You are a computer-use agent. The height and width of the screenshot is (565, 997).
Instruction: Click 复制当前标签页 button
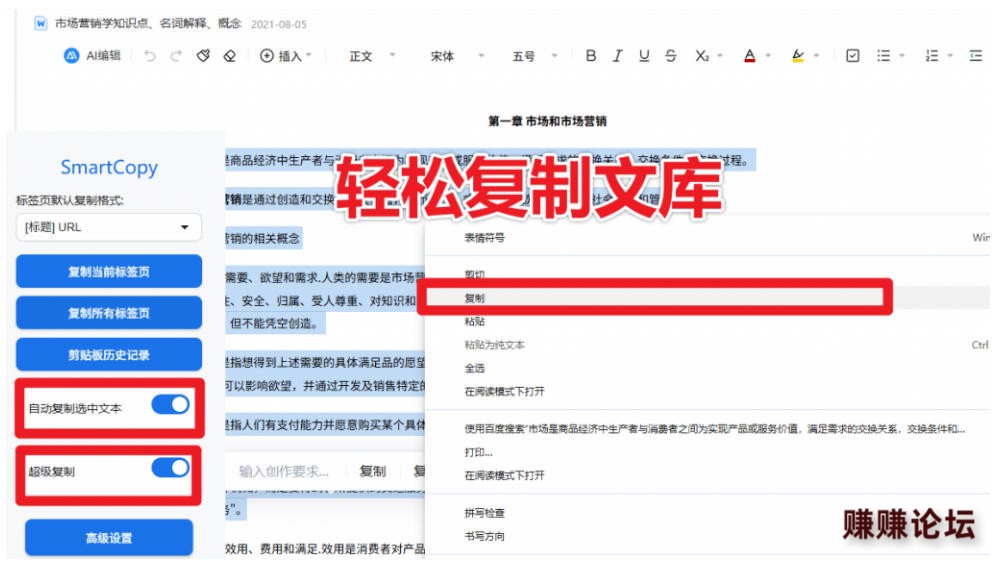point(109,271)
